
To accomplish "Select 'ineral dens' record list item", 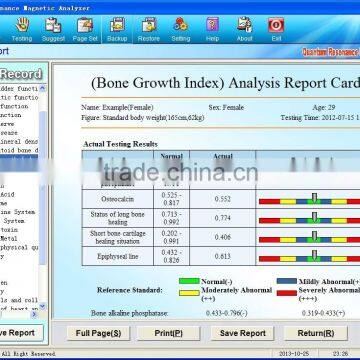I will point(19,142).
